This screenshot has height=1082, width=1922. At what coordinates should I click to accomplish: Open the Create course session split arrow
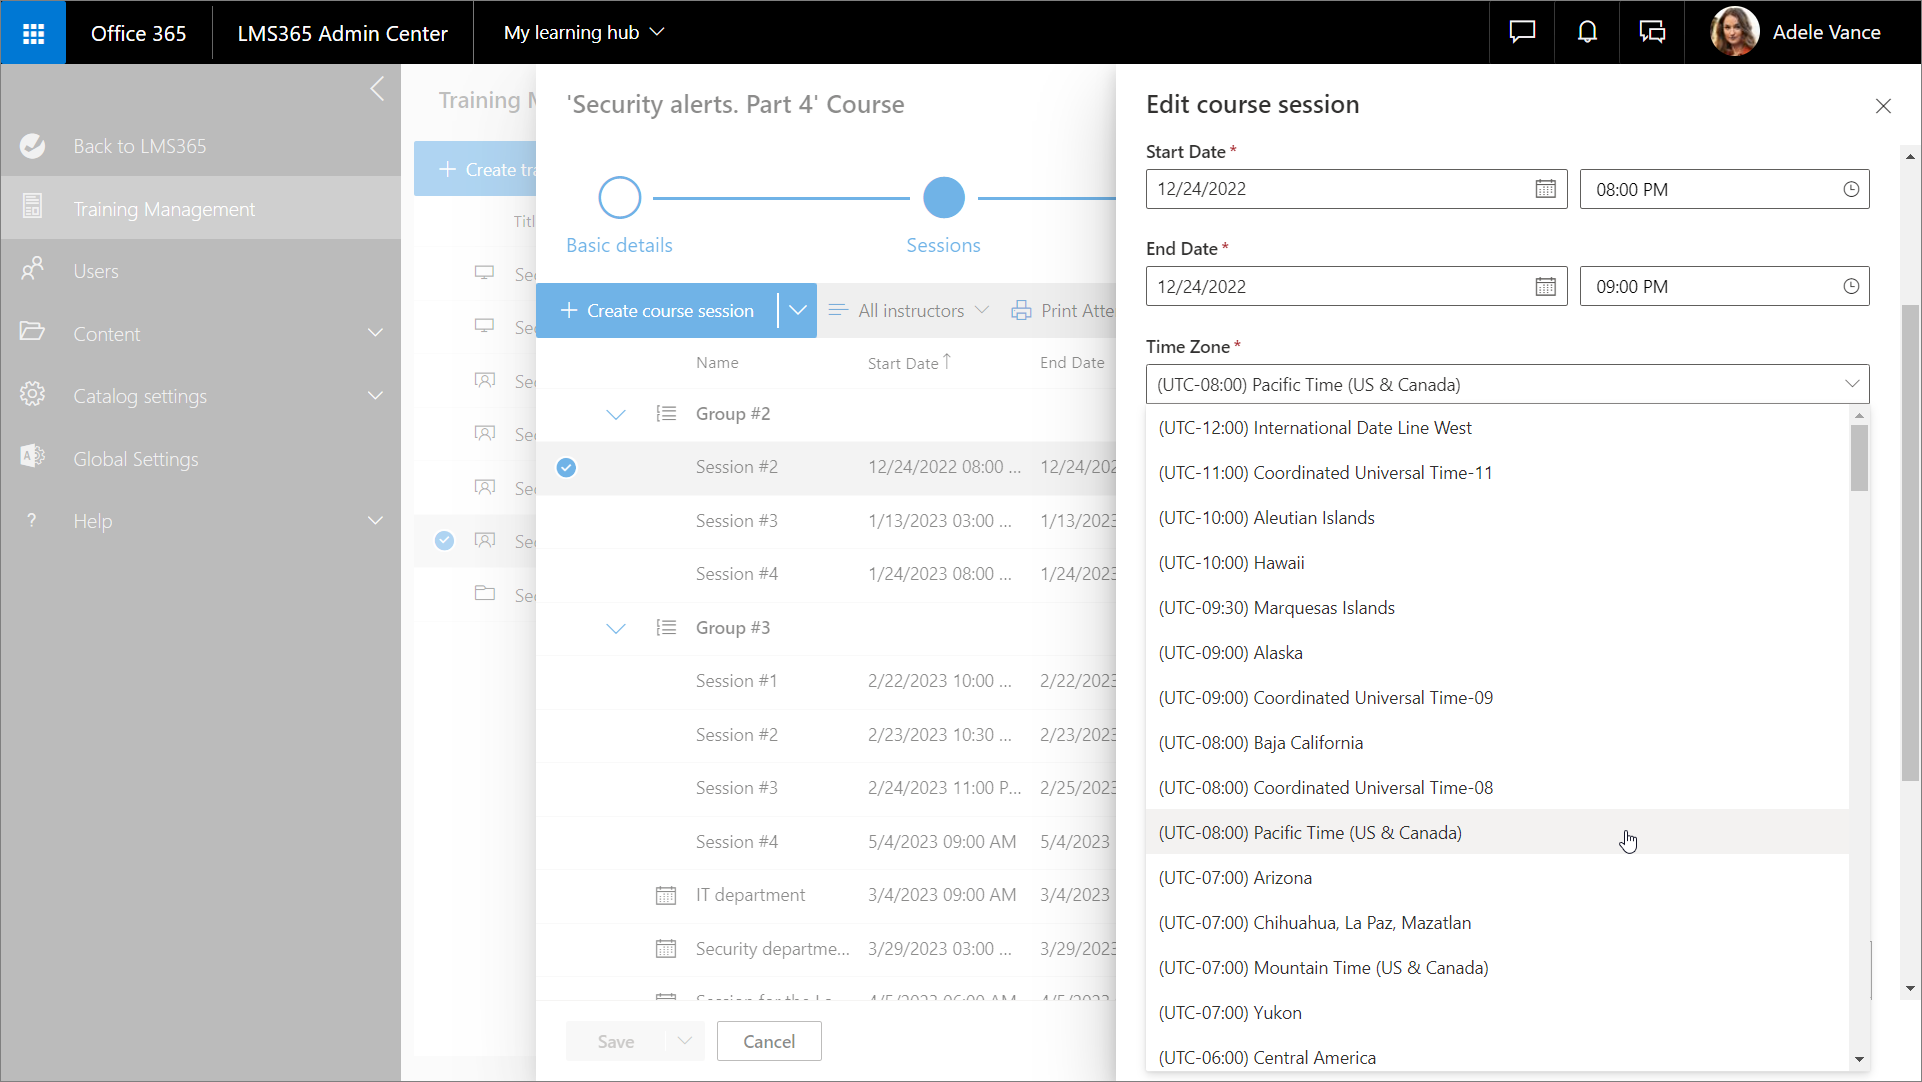[x=797, y=311]
